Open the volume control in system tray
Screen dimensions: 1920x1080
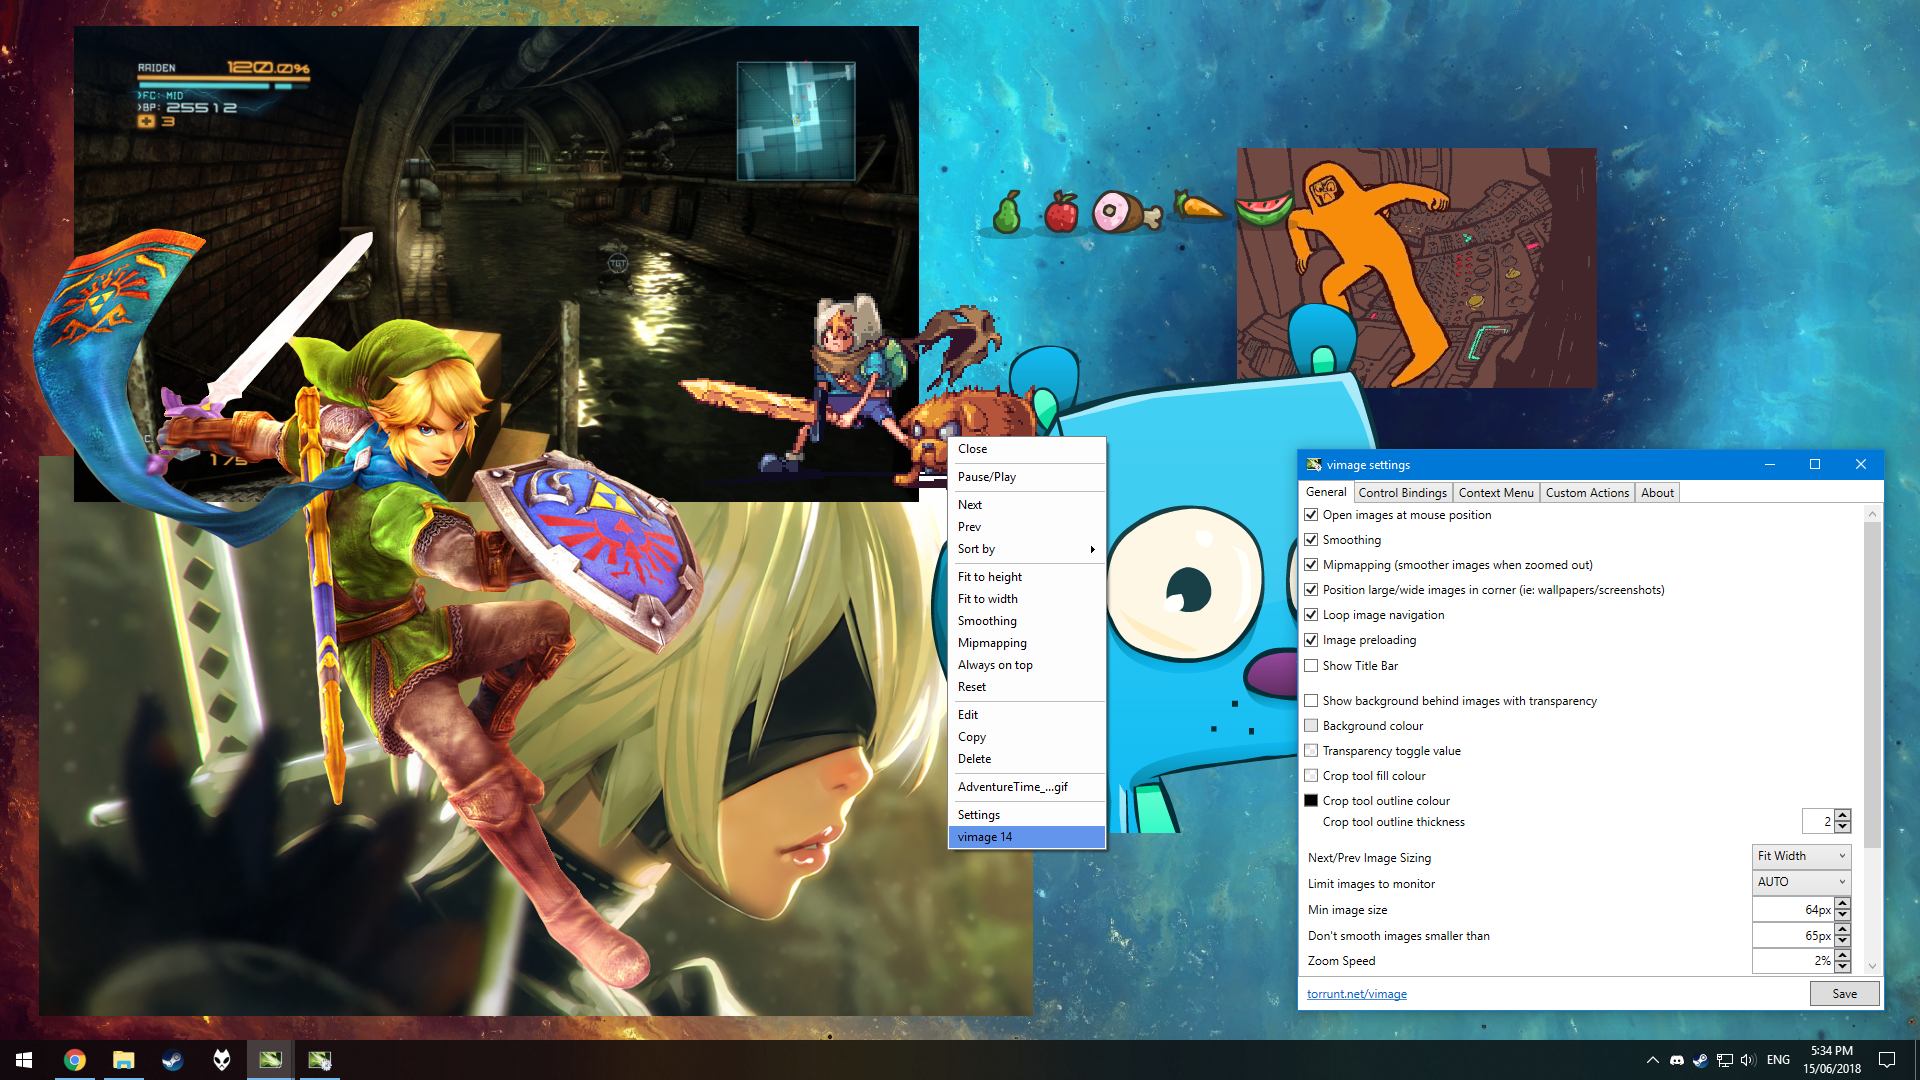pos(1747,1060)
